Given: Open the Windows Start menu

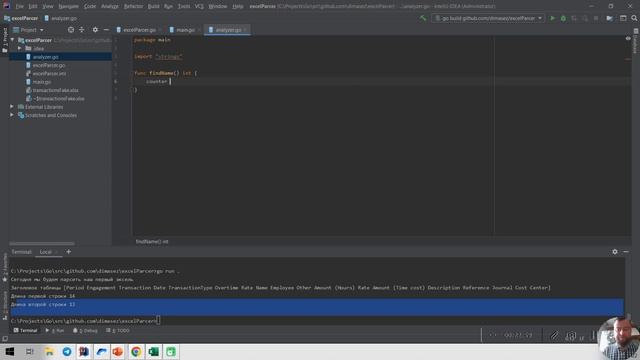Looking at the screenshot, I should pyautogui.click(x=9, y=351).
